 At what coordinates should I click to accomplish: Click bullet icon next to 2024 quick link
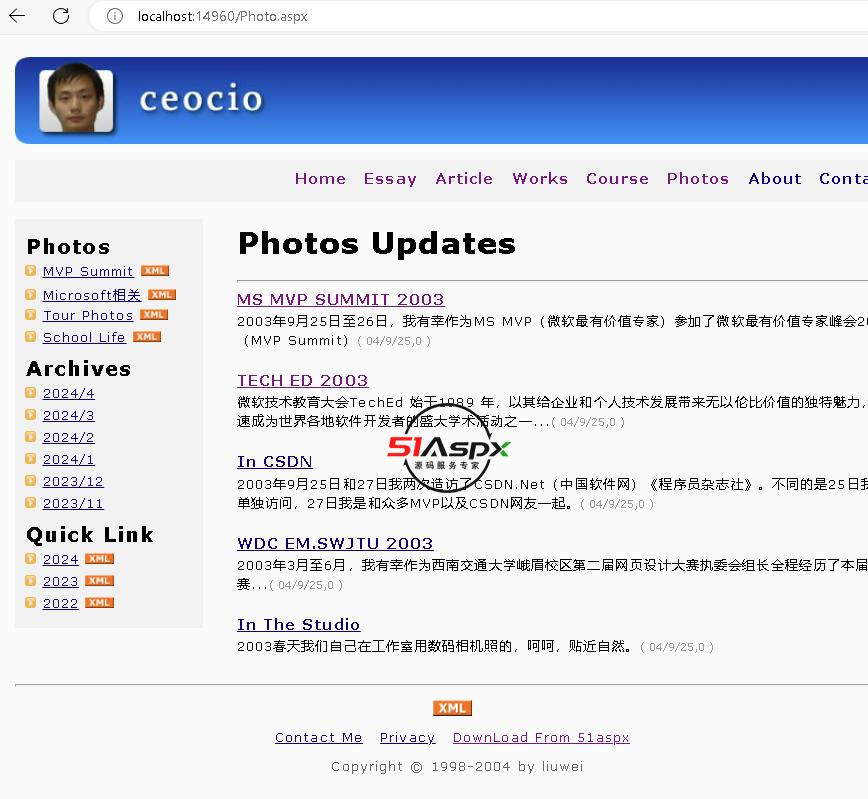[30, 559]
